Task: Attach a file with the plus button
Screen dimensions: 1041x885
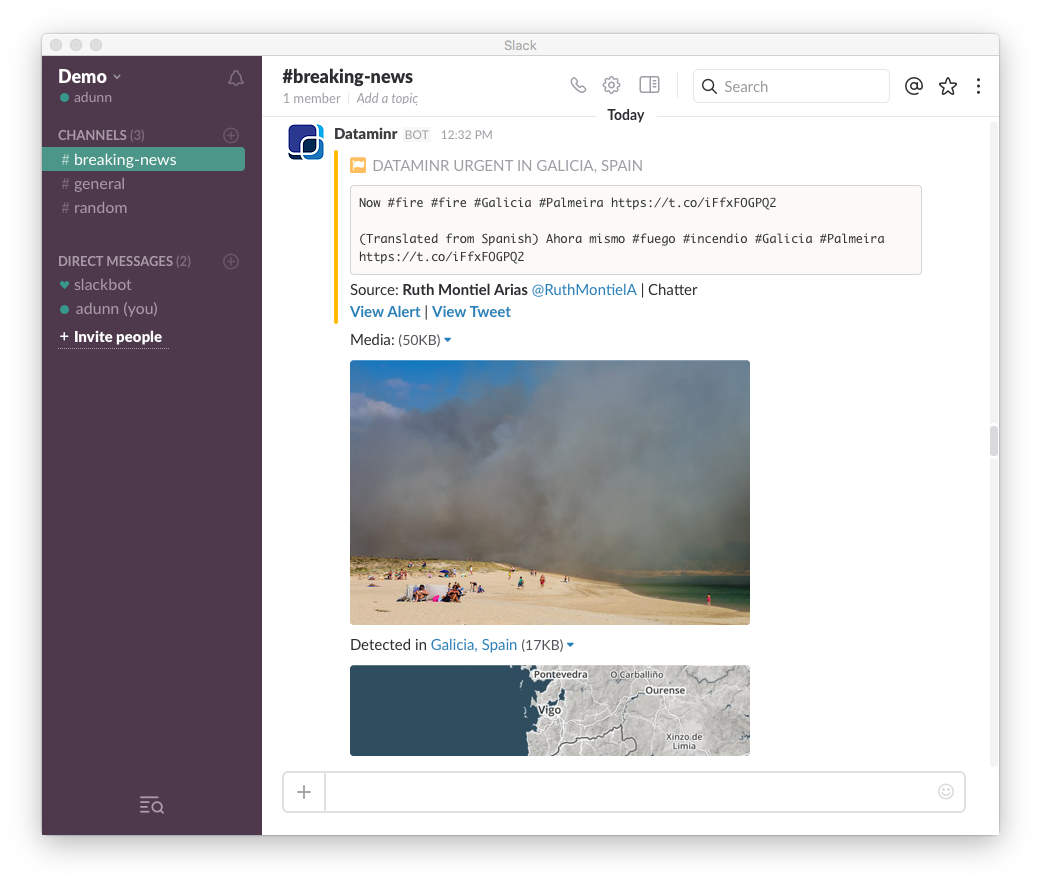Action: [304, 792]
